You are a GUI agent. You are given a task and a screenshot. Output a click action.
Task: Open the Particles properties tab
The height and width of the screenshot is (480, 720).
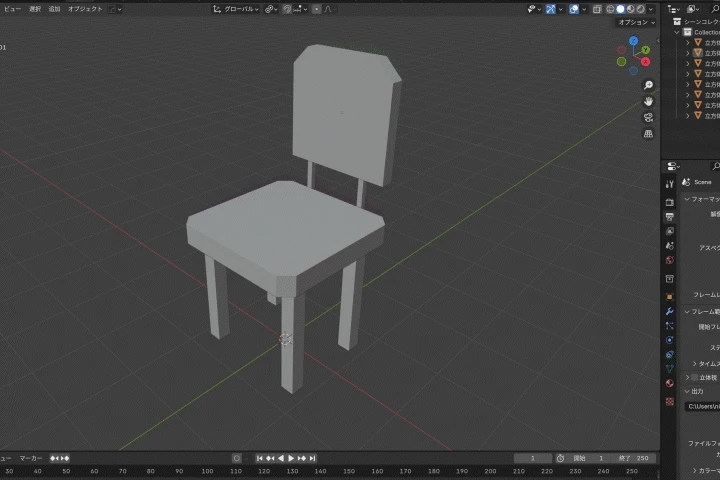pyautogui.click(x=669, y=326)
